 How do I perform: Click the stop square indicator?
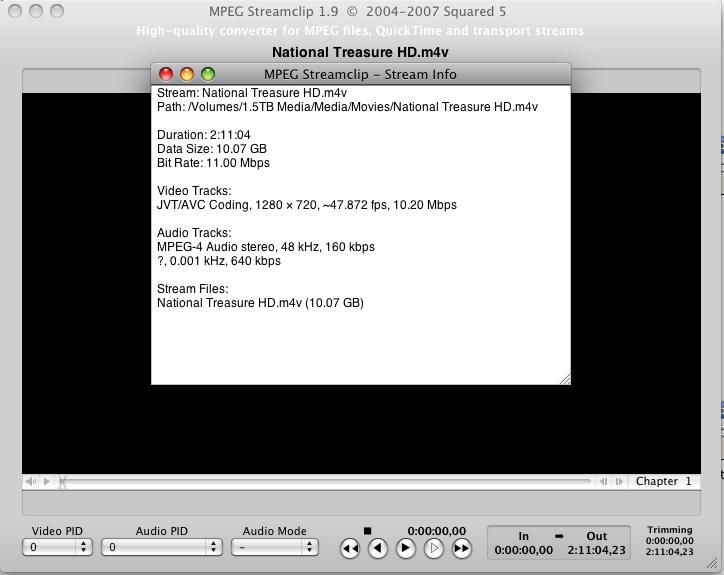(x=368, y=531)
